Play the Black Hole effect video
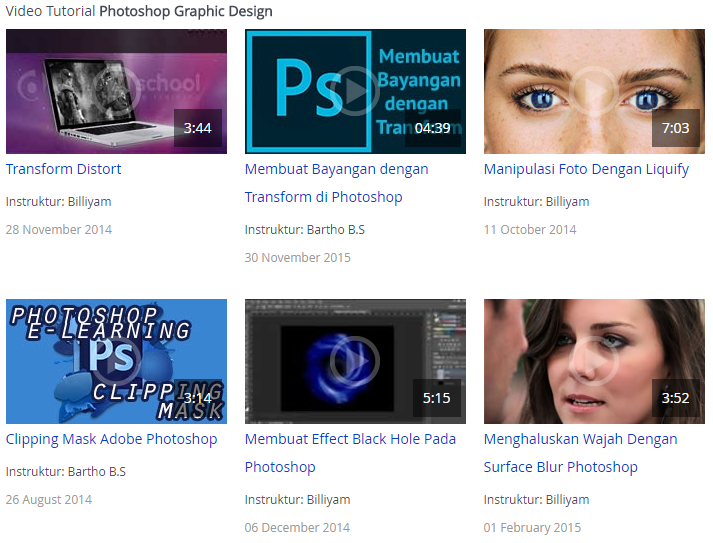 tap(355, 362)
